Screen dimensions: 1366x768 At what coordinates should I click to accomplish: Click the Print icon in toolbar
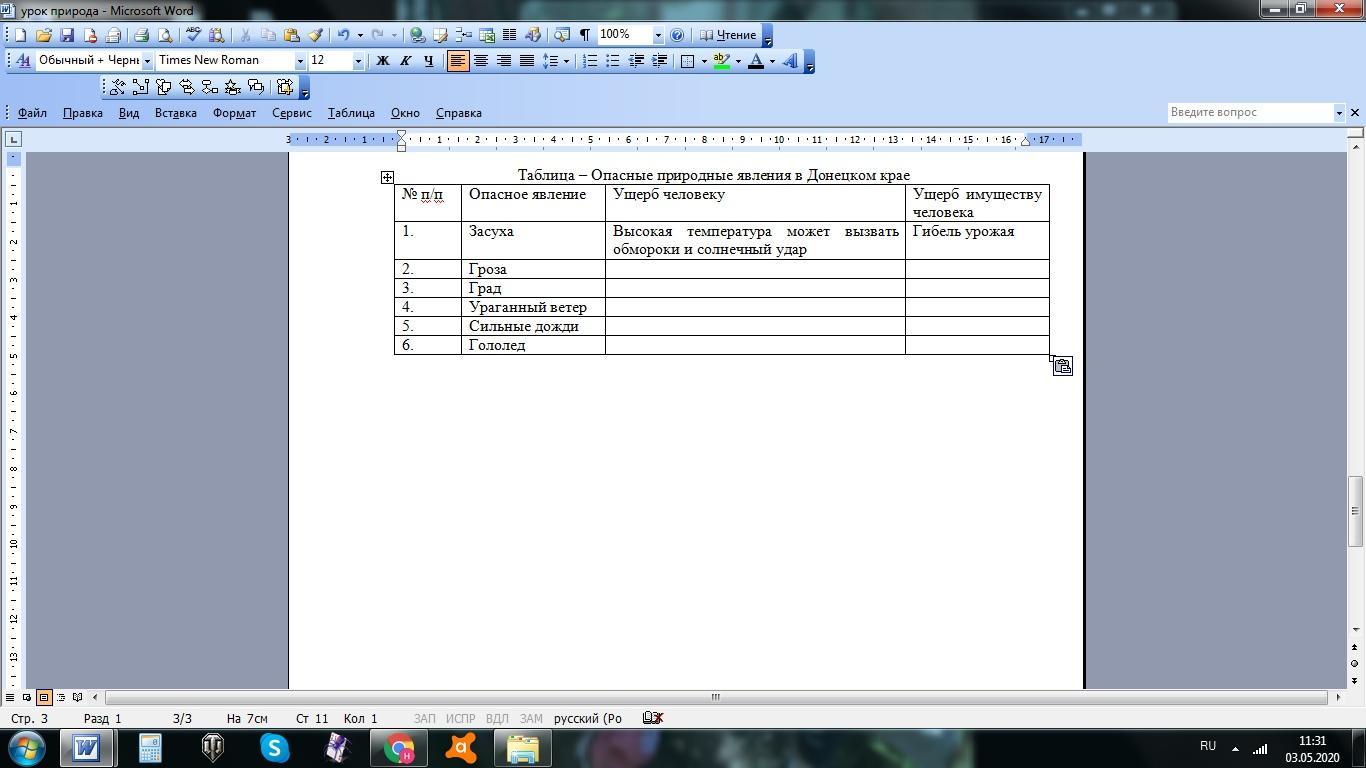click(141, 35)
